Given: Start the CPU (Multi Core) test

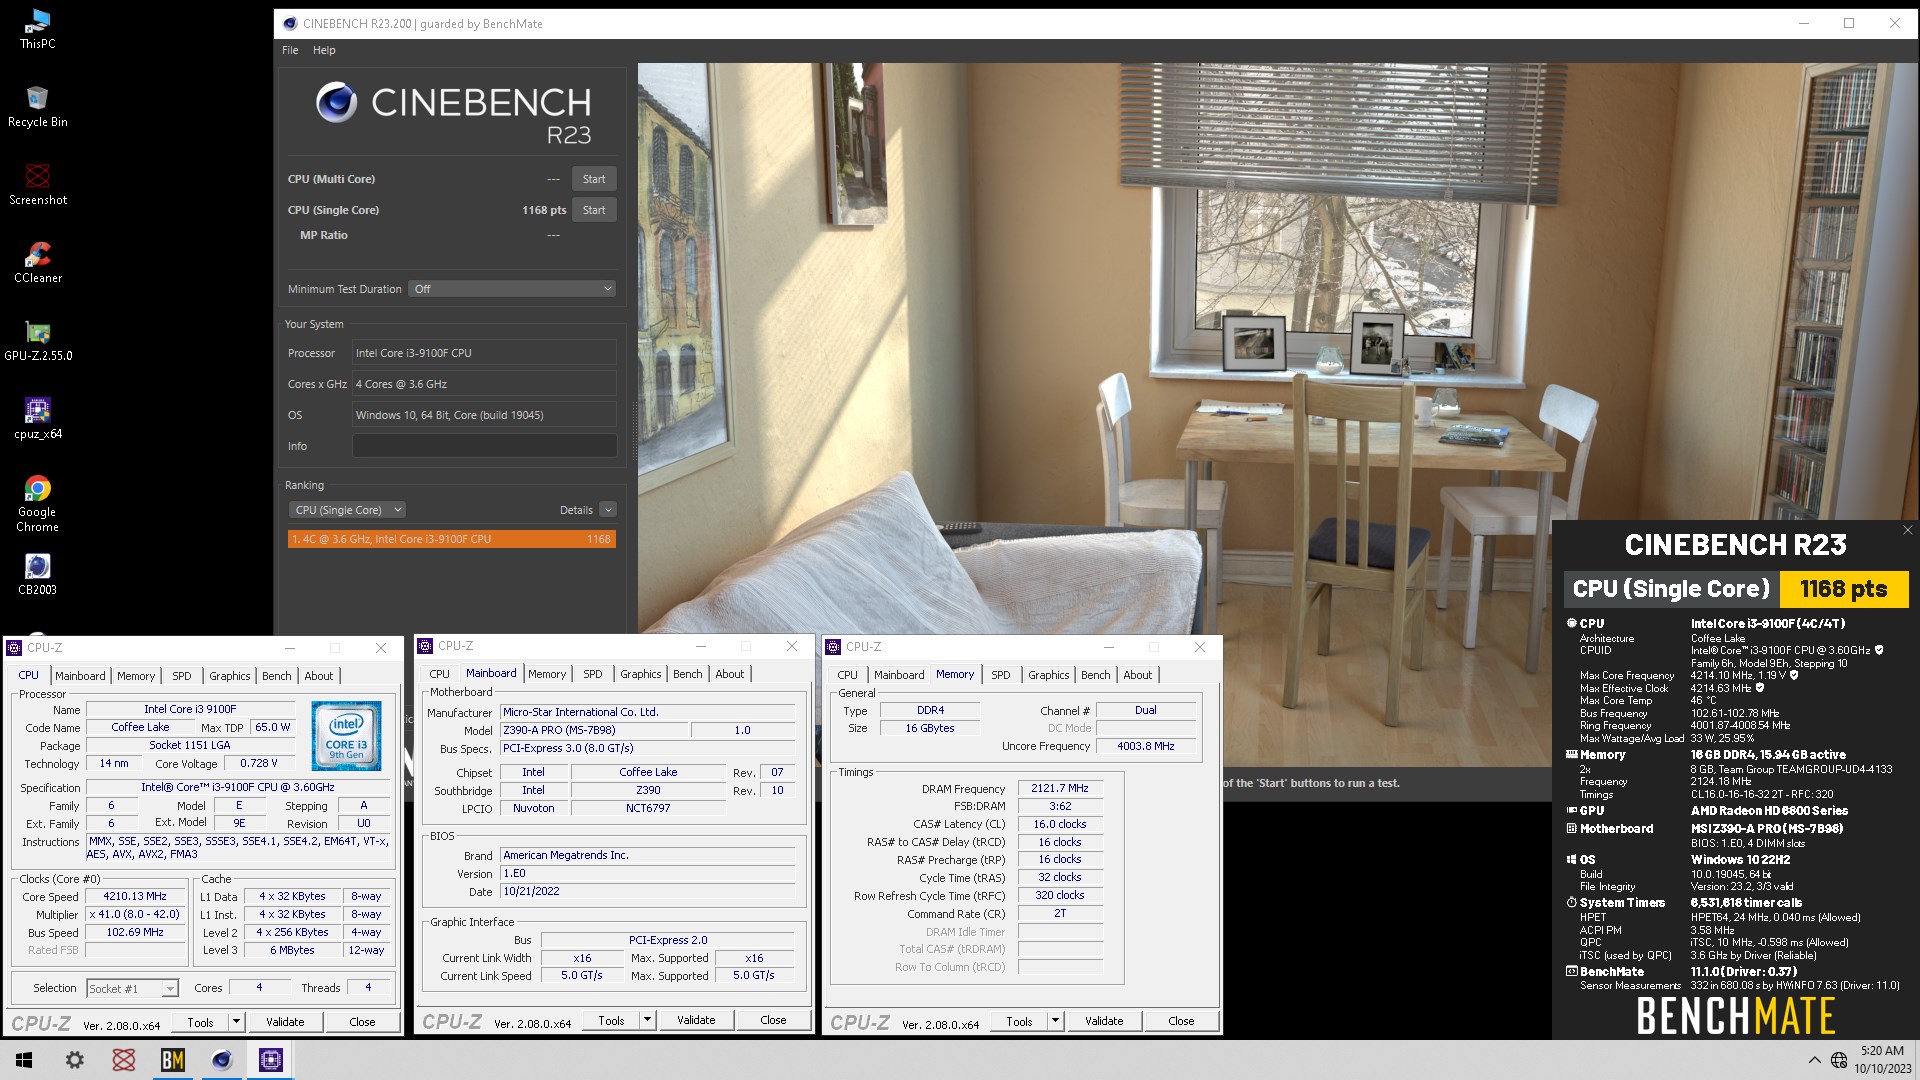Looking at the screenshot, I should pyautogui.click(x=594, y=179).
